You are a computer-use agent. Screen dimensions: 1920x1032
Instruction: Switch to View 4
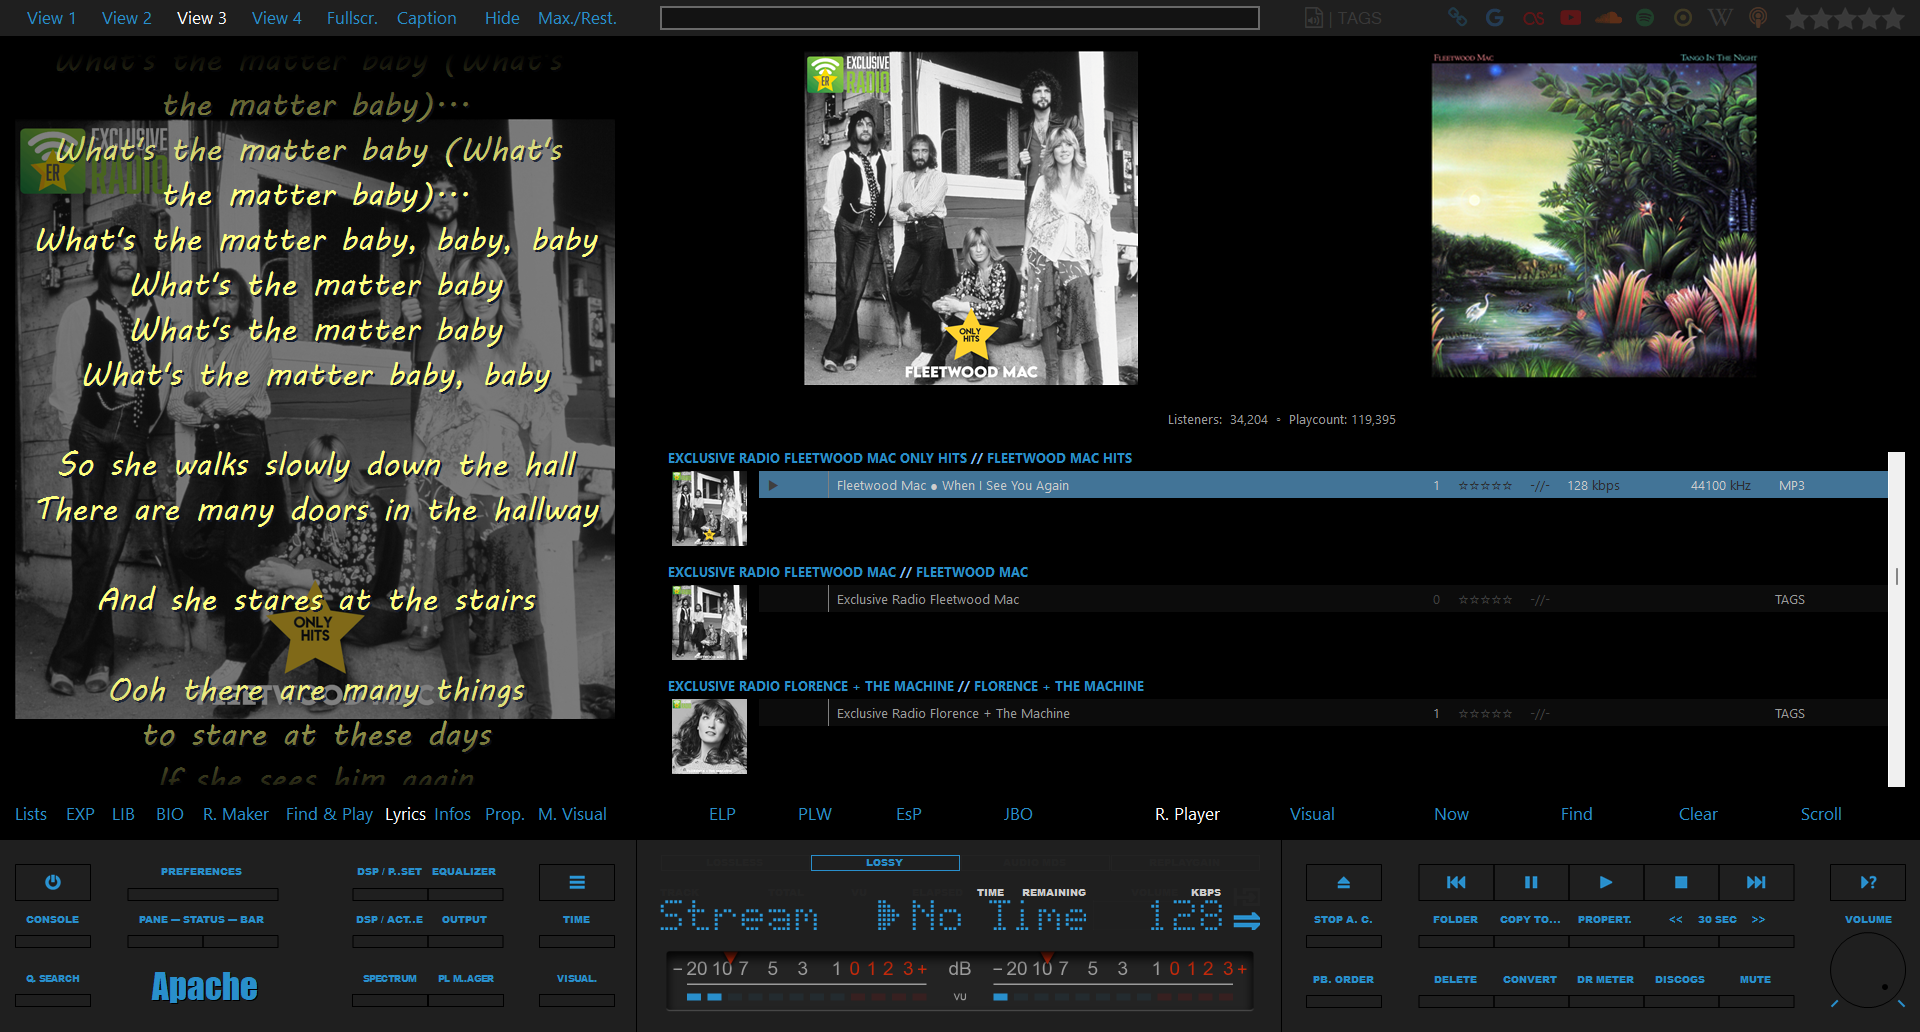277,18
